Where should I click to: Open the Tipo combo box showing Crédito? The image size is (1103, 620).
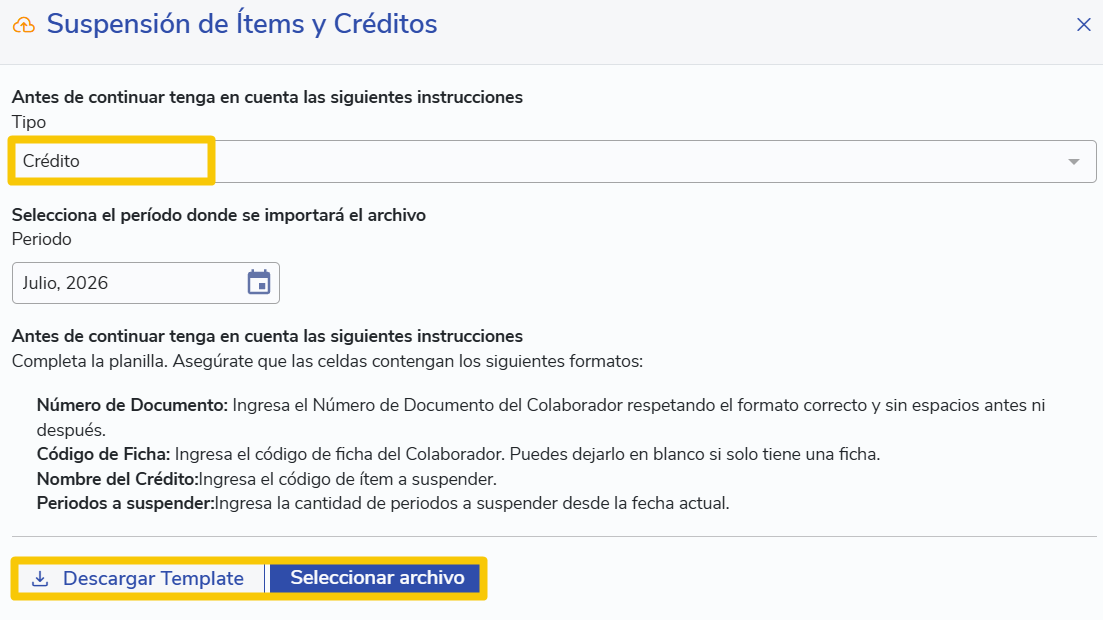[554, 161]
